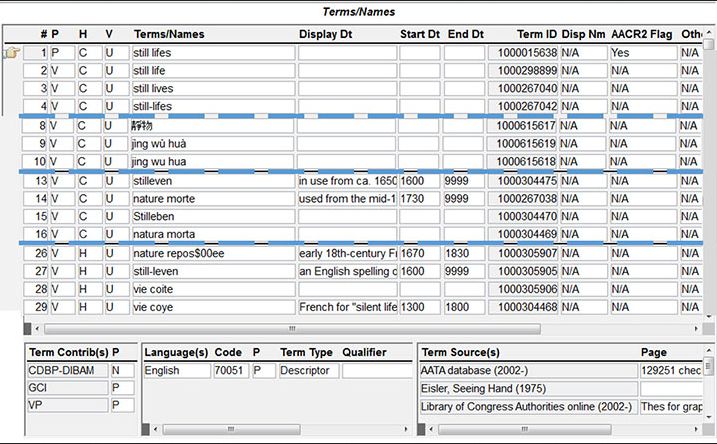Click the 'P' preferred flag in row 1
Viewport: 717px width, 444px height.
pyautogui.click(x=62, y=53)
